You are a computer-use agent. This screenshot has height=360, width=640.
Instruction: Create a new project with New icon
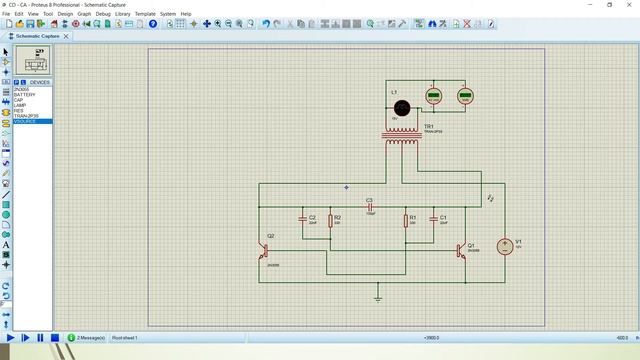9,24
